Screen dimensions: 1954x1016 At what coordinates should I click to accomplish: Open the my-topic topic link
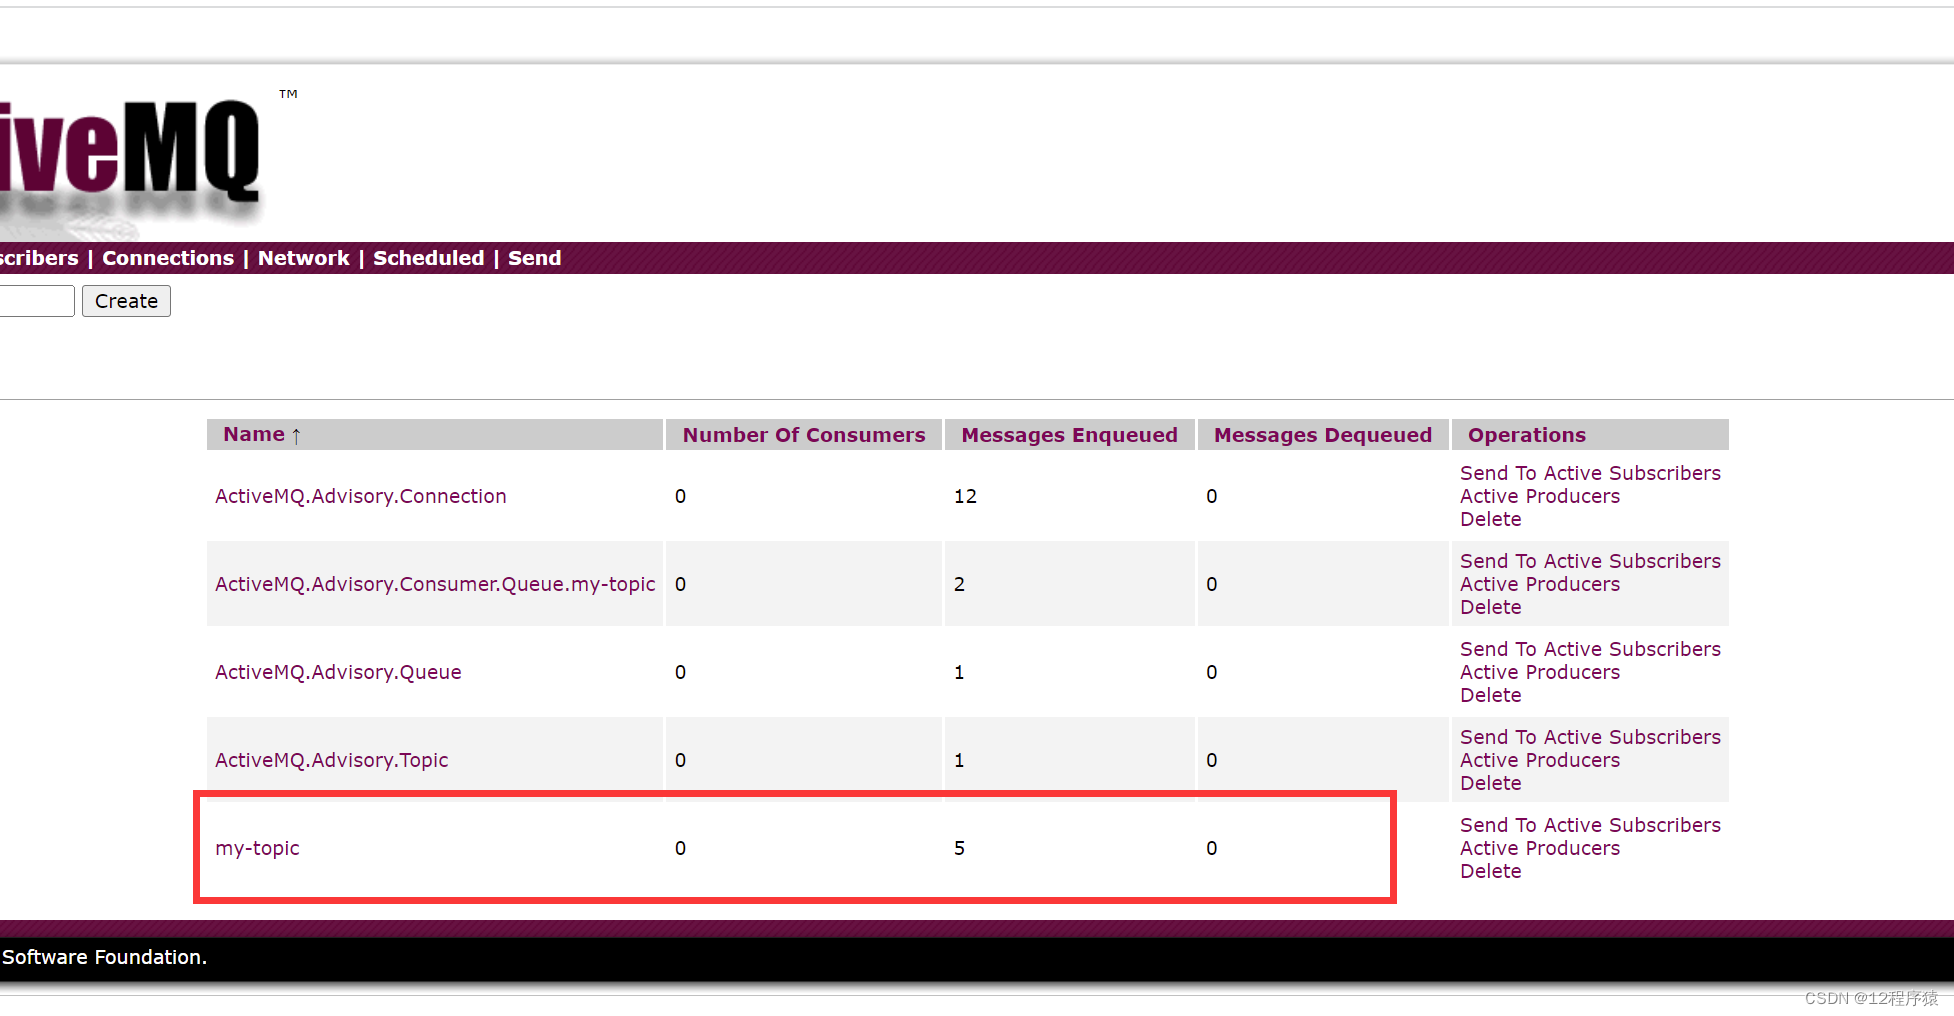[257, 848]
